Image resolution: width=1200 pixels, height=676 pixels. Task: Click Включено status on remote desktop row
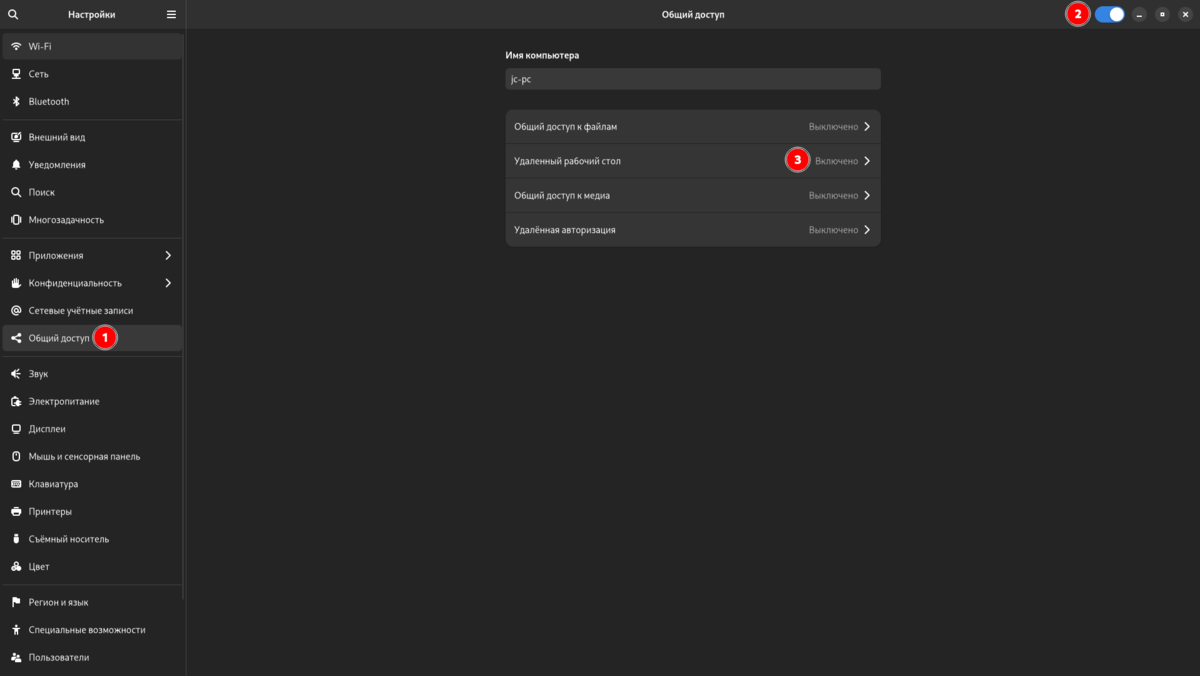point(837,161)
